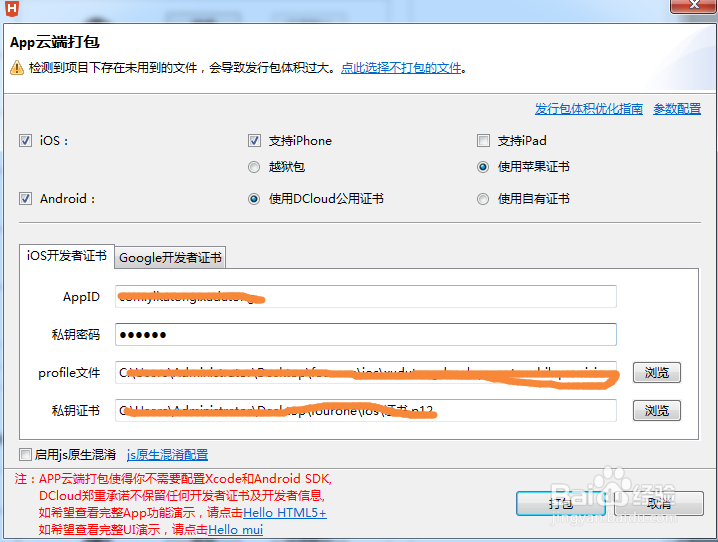Focus the AppID input field

tap(366, 297)
